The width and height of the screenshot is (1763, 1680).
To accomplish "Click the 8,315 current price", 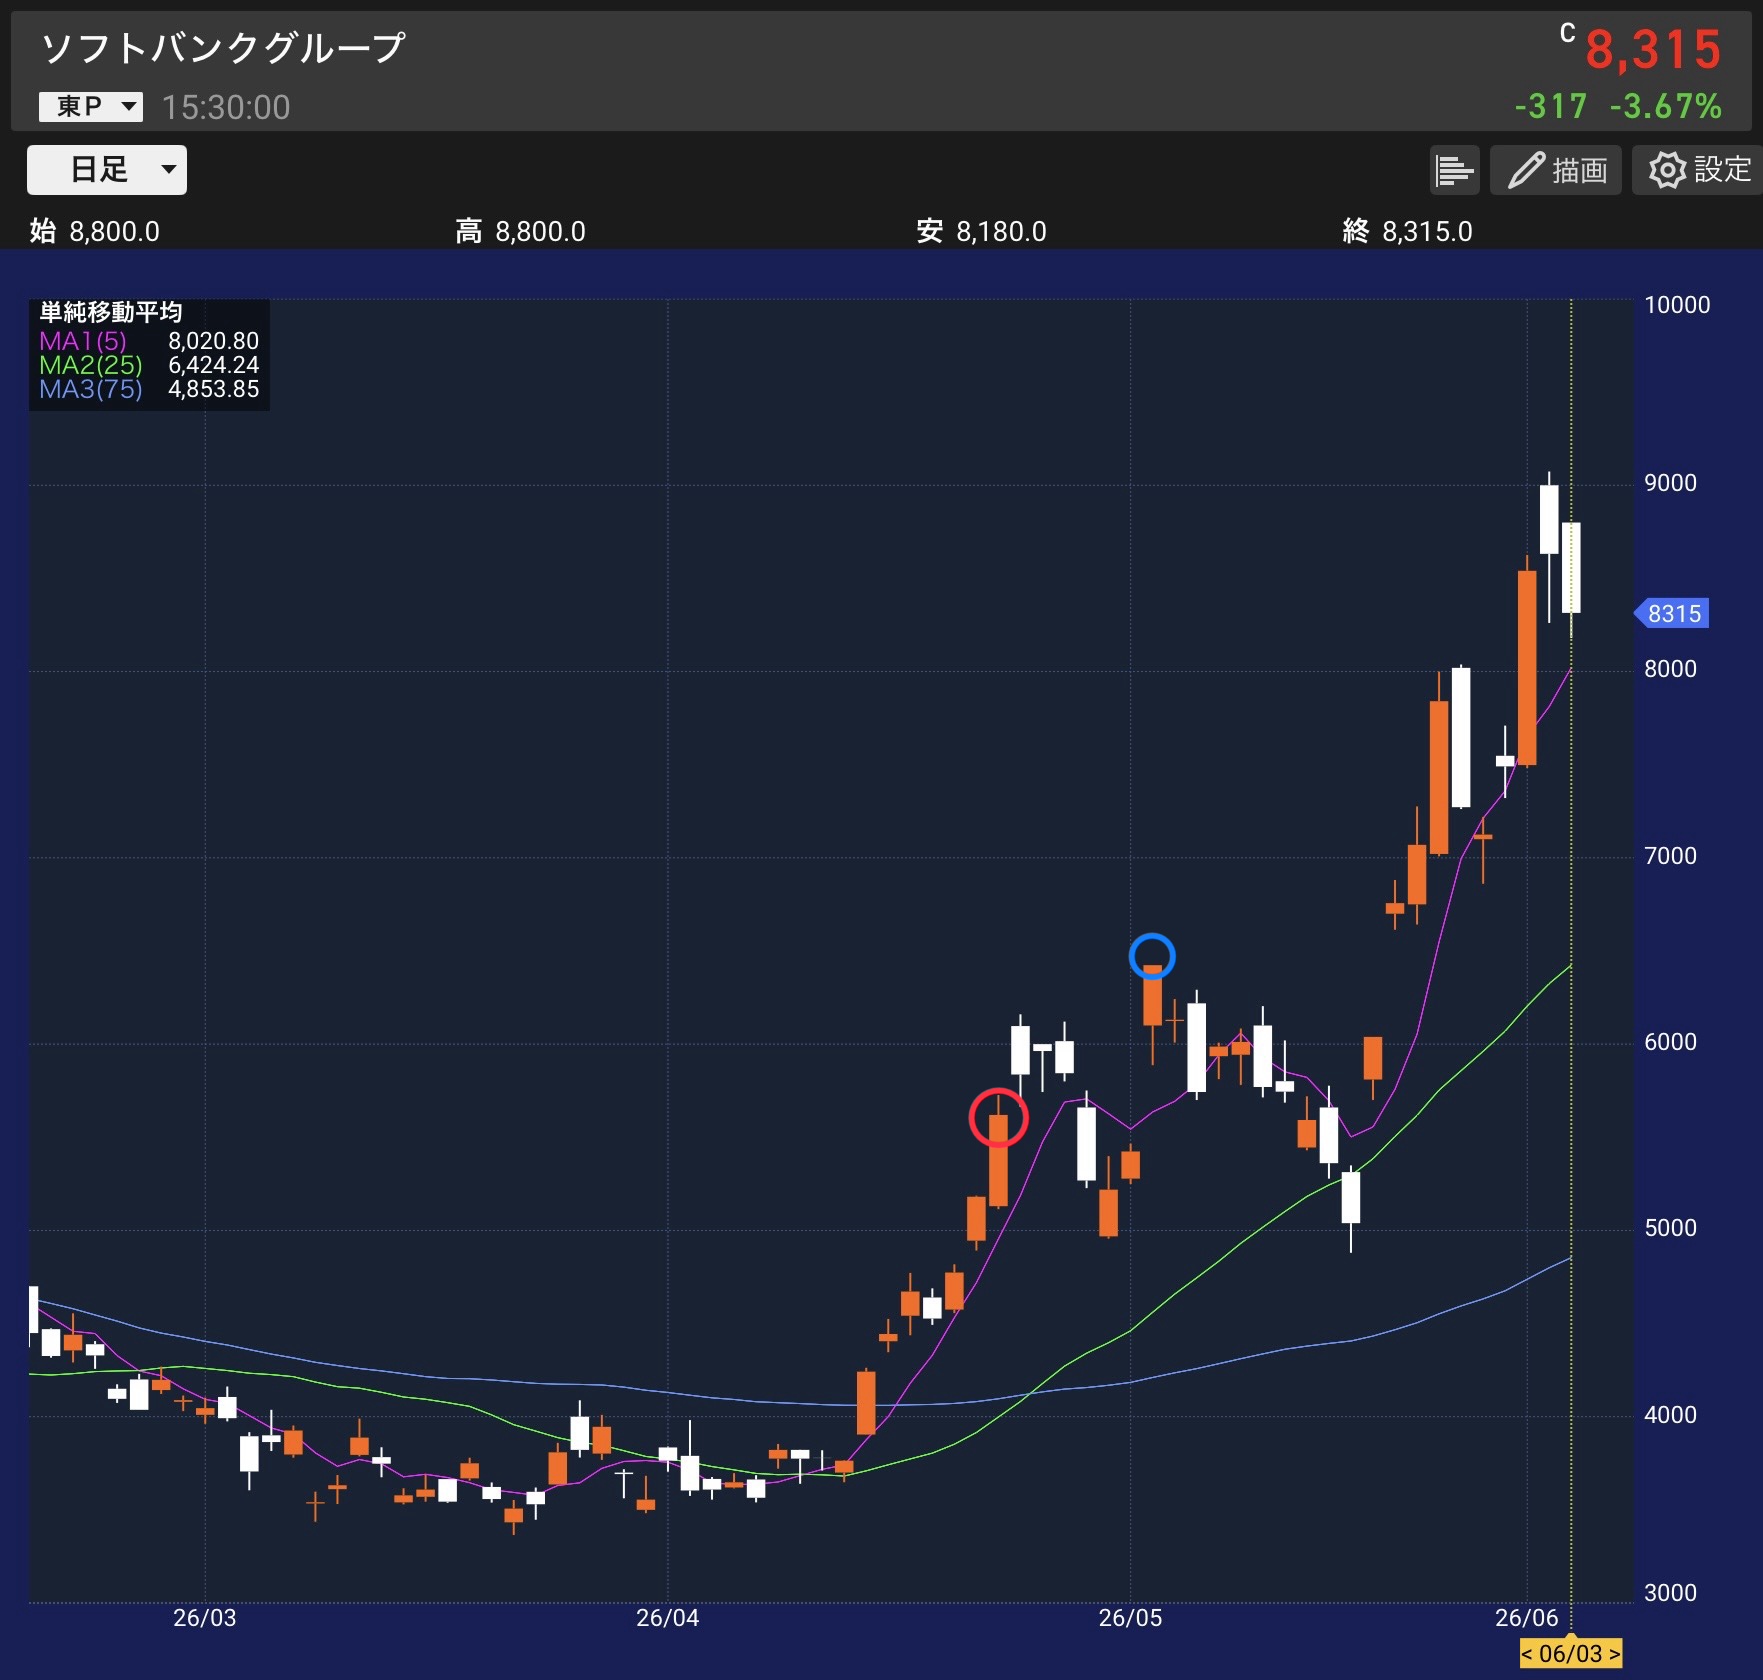I will (1653, 50).
